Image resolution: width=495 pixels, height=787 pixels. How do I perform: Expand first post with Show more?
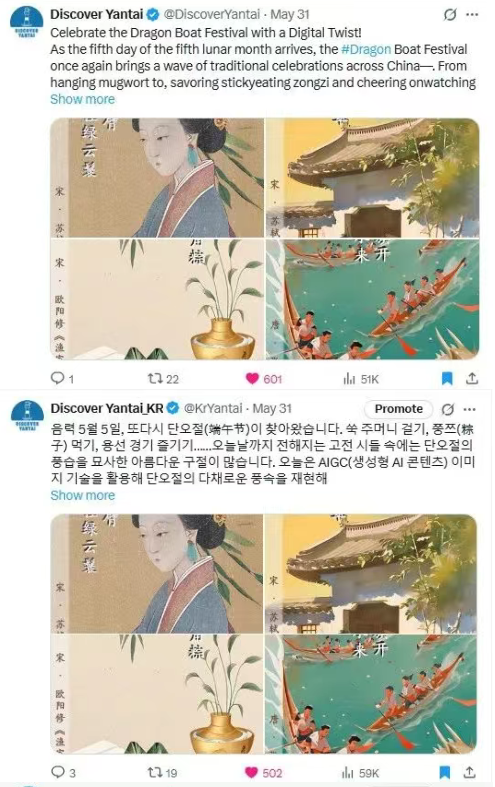[82, 99]
